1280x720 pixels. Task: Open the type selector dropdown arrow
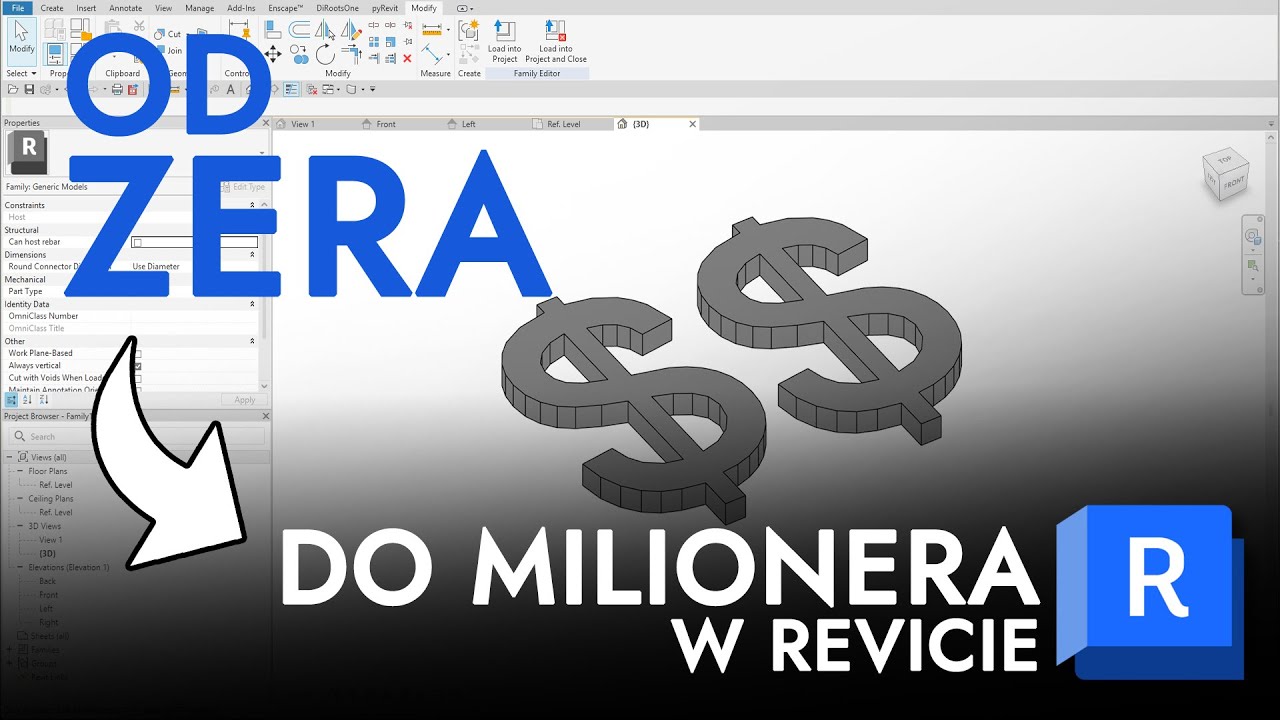(x=262, y=153)
